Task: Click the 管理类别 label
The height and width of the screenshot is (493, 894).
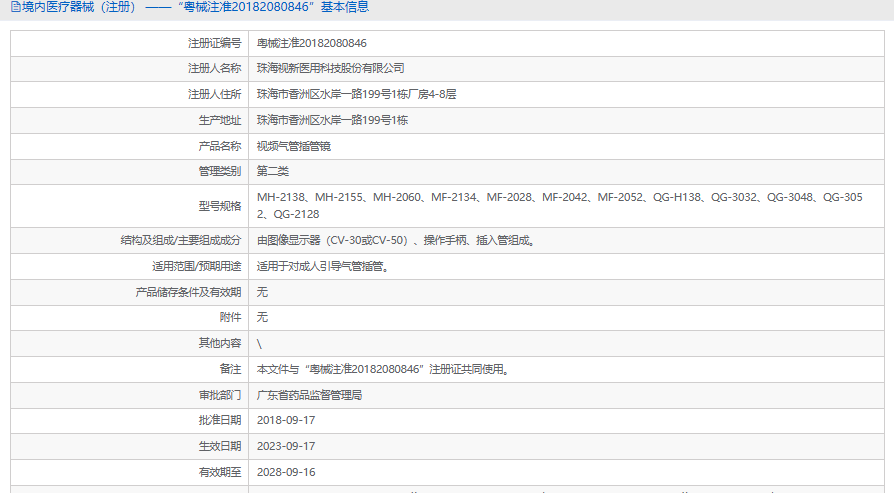Action: pyautogui.click(x=220, y=171)
